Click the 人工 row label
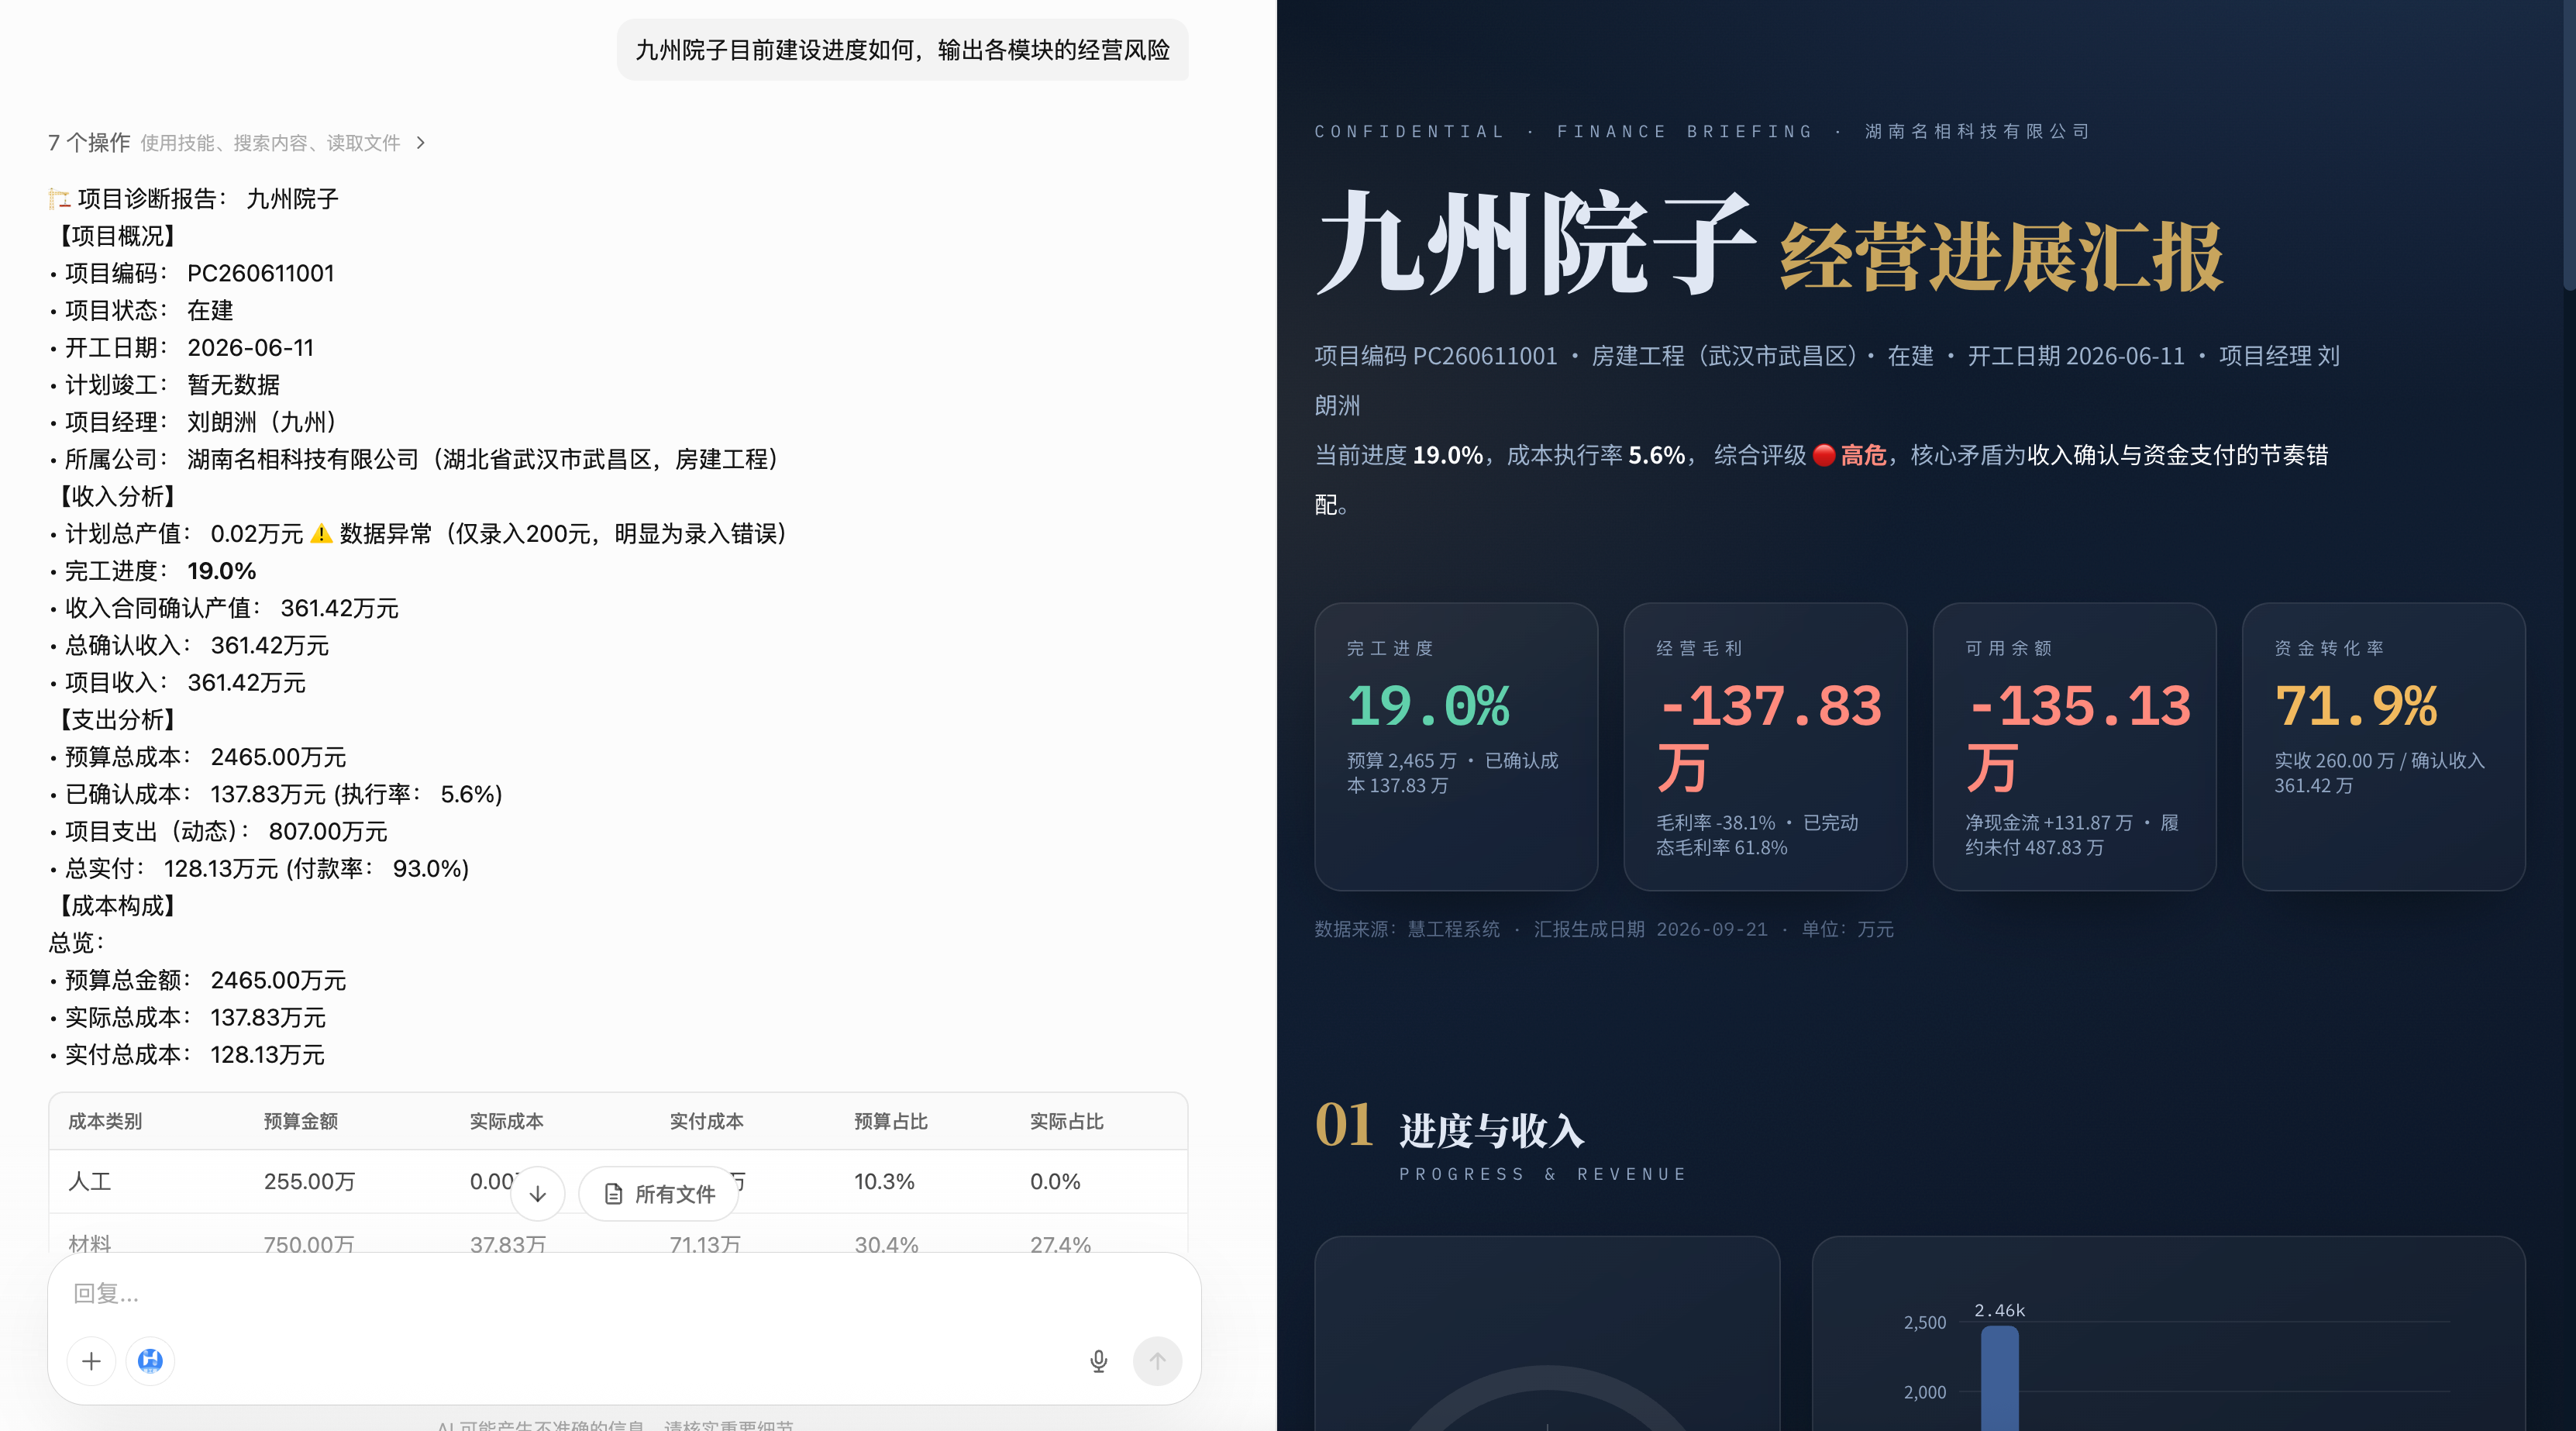Screen dimensions: 2576x1431 [89, 1181]
